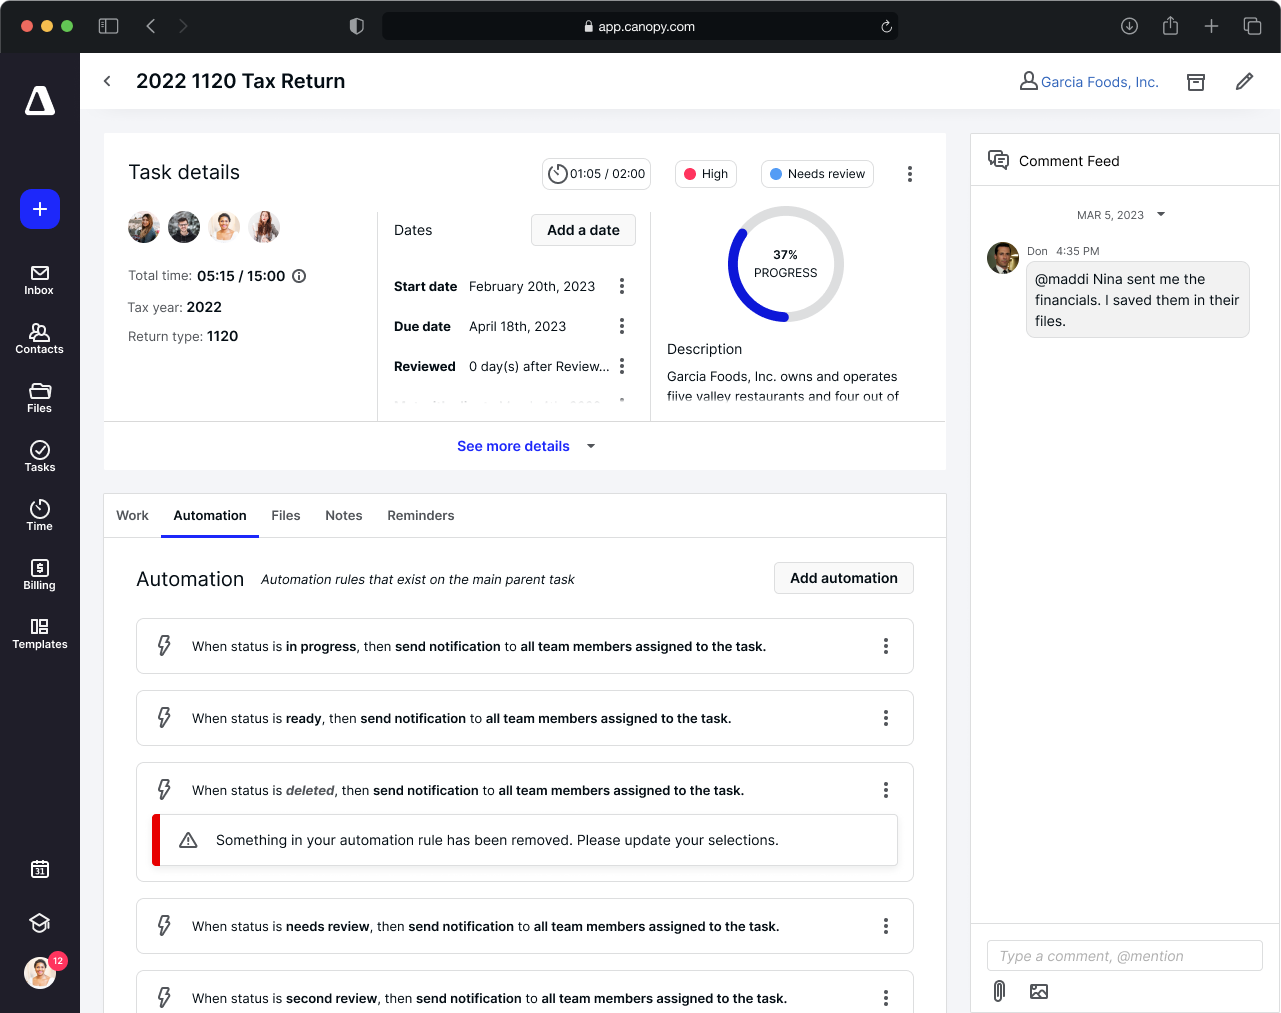
Task: Attach a file with the paperclip icon
Action: (x=998, y=991)
